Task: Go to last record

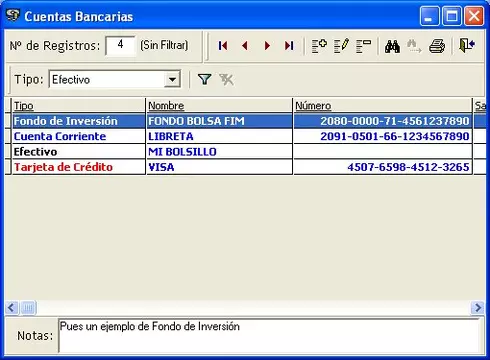Action: 289,46
